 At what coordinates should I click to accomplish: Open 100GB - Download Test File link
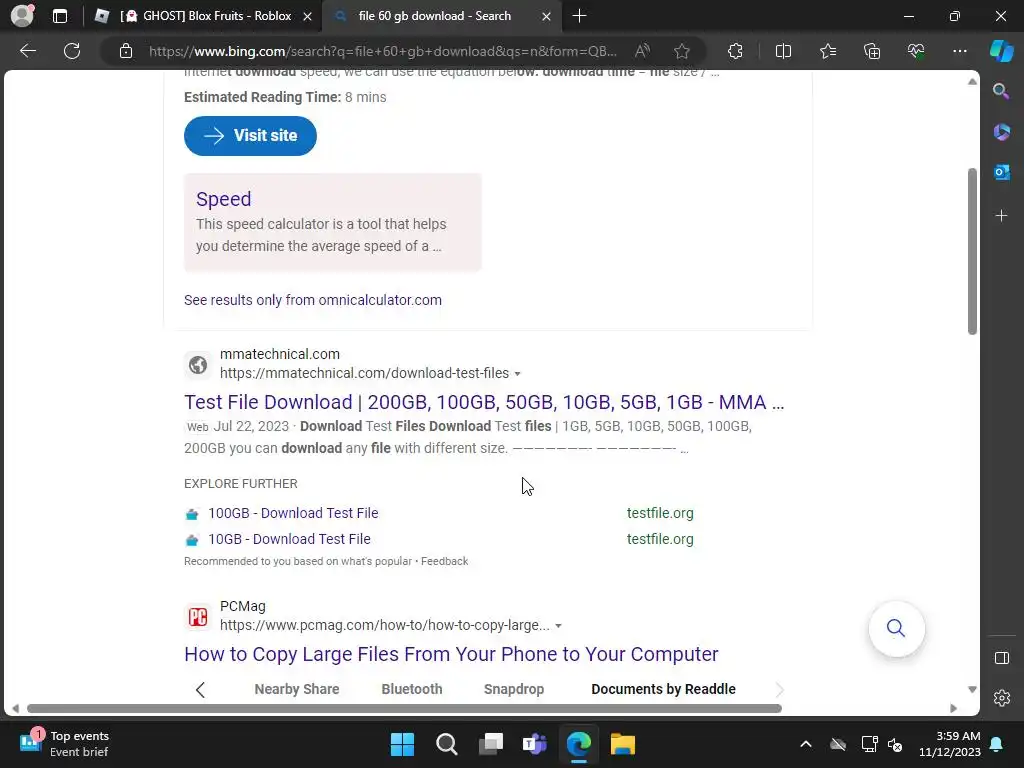pos(293,513)
